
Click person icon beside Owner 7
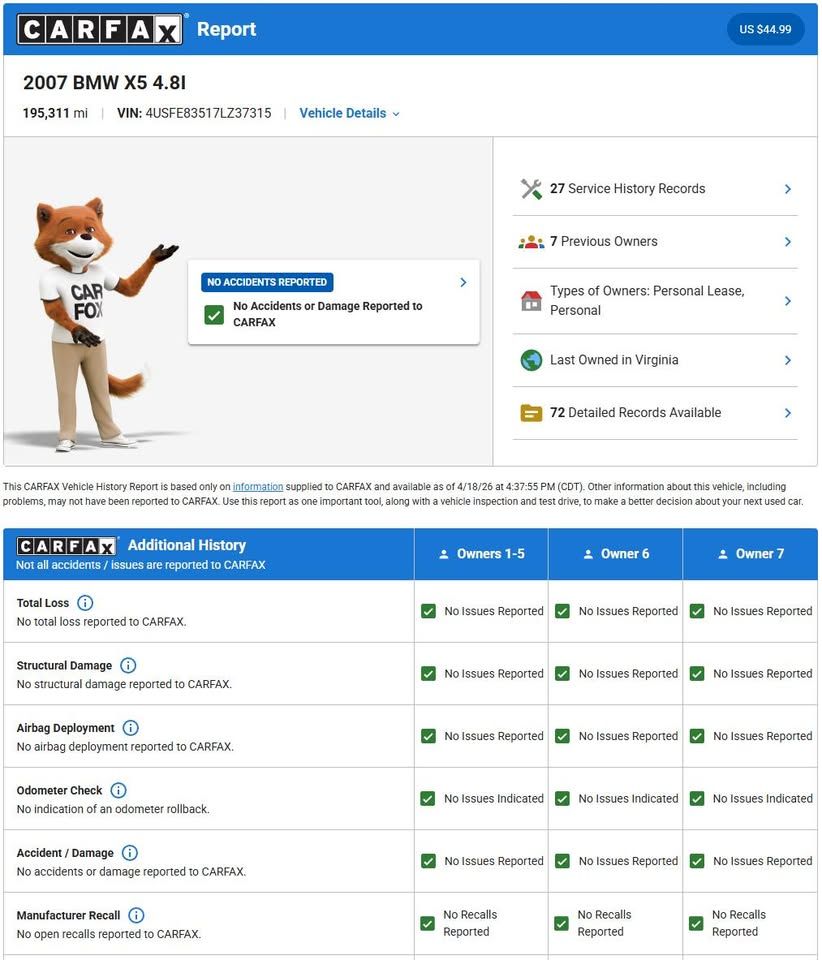pos(722,554)
